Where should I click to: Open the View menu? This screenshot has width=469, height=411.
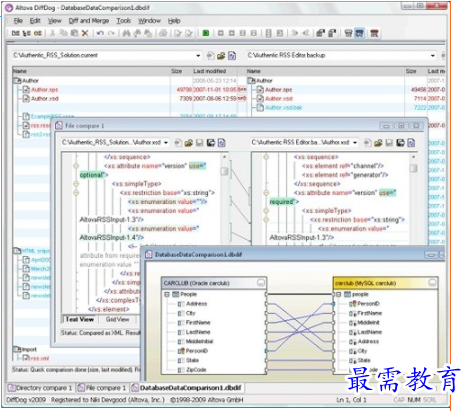coord(55,21)
